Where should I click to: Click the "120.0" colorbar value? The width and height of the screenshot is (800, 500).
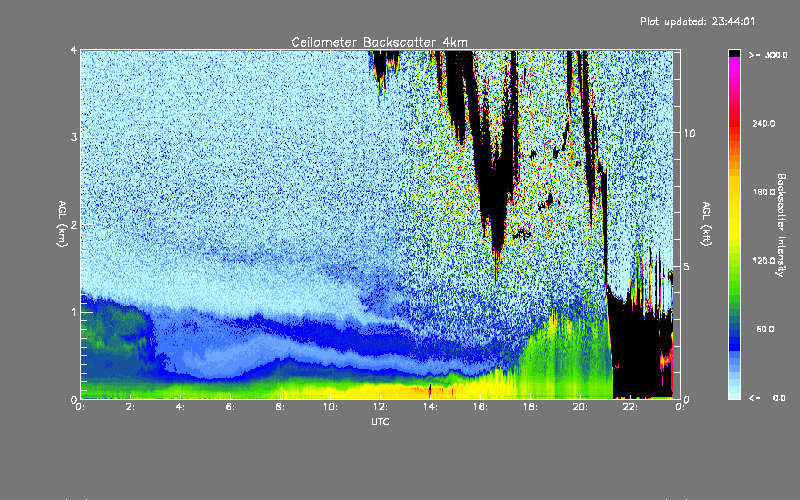pyautogui.click(x=764, y=261)
